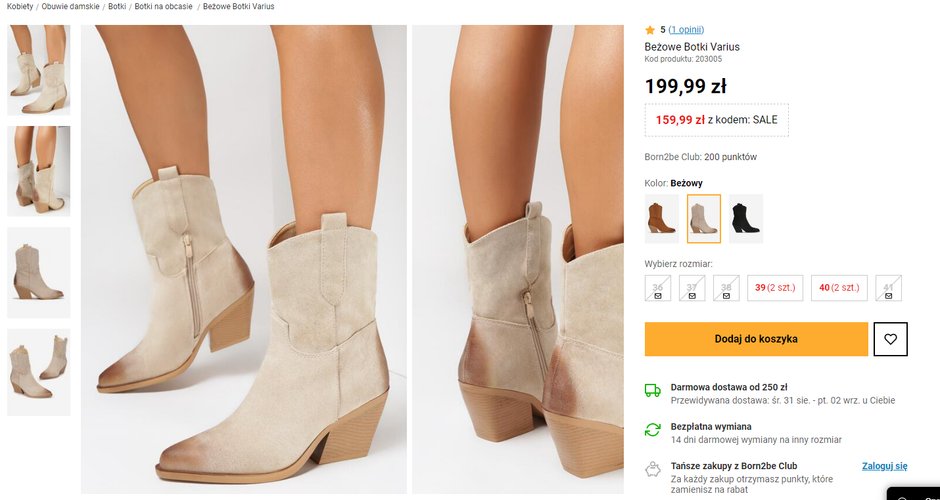The image size is (940, 500).
Task: Click the free exchange arrows icon
Action: pos(652,429)
